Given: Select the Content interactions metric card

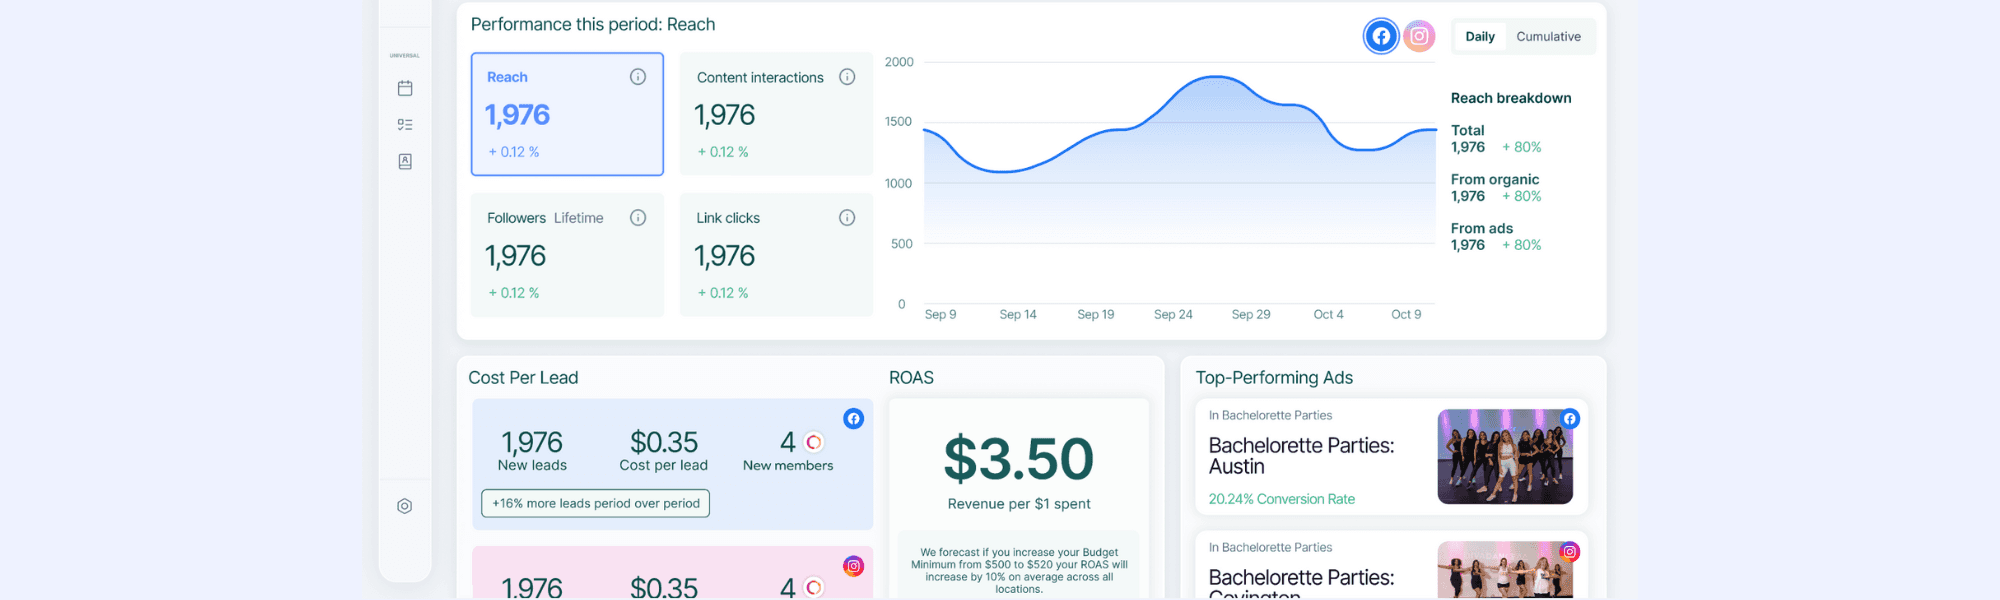Looking at the screenshot, I should [777, 114].
